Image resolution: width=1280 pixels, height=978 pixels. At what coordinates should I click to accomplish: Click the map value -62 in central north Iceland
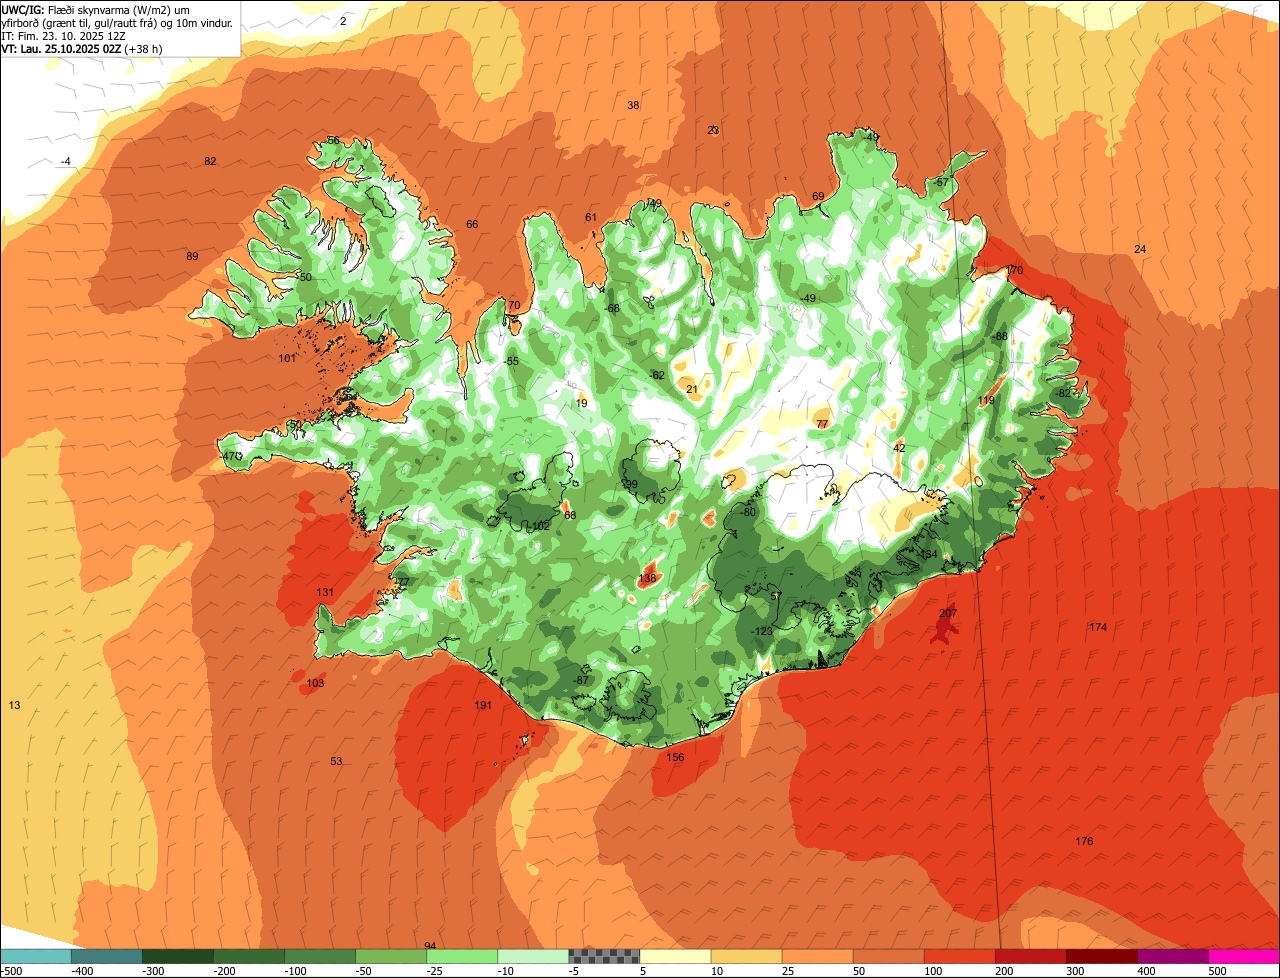click(x=657, y=375)
